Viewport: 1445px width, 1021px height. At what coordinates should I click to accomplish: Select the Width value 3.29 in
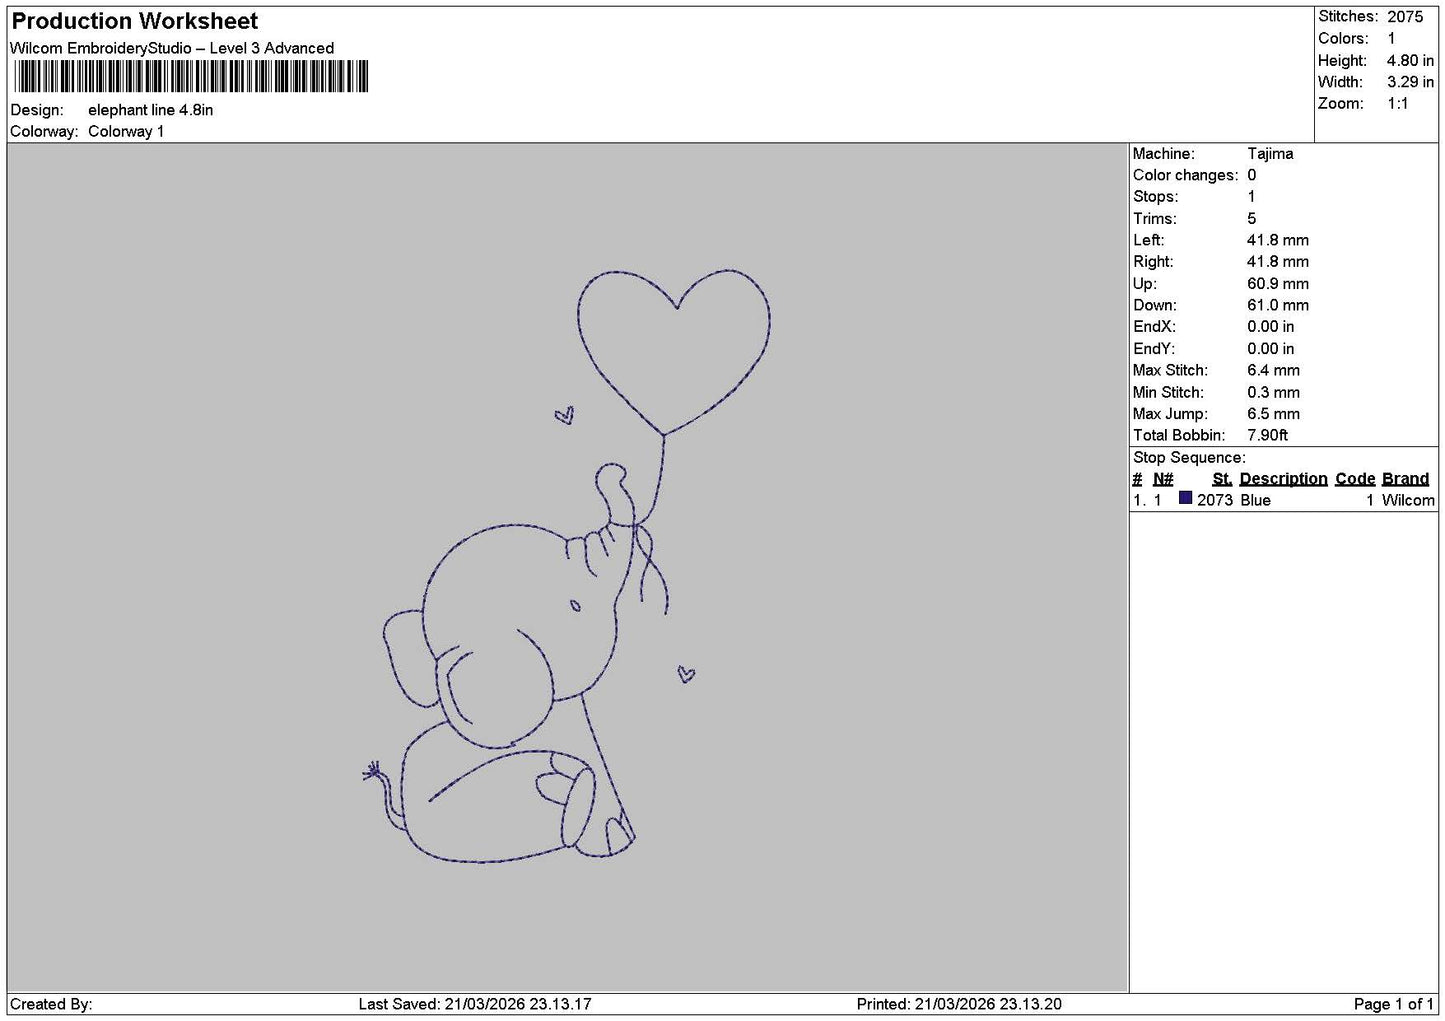1410,82
